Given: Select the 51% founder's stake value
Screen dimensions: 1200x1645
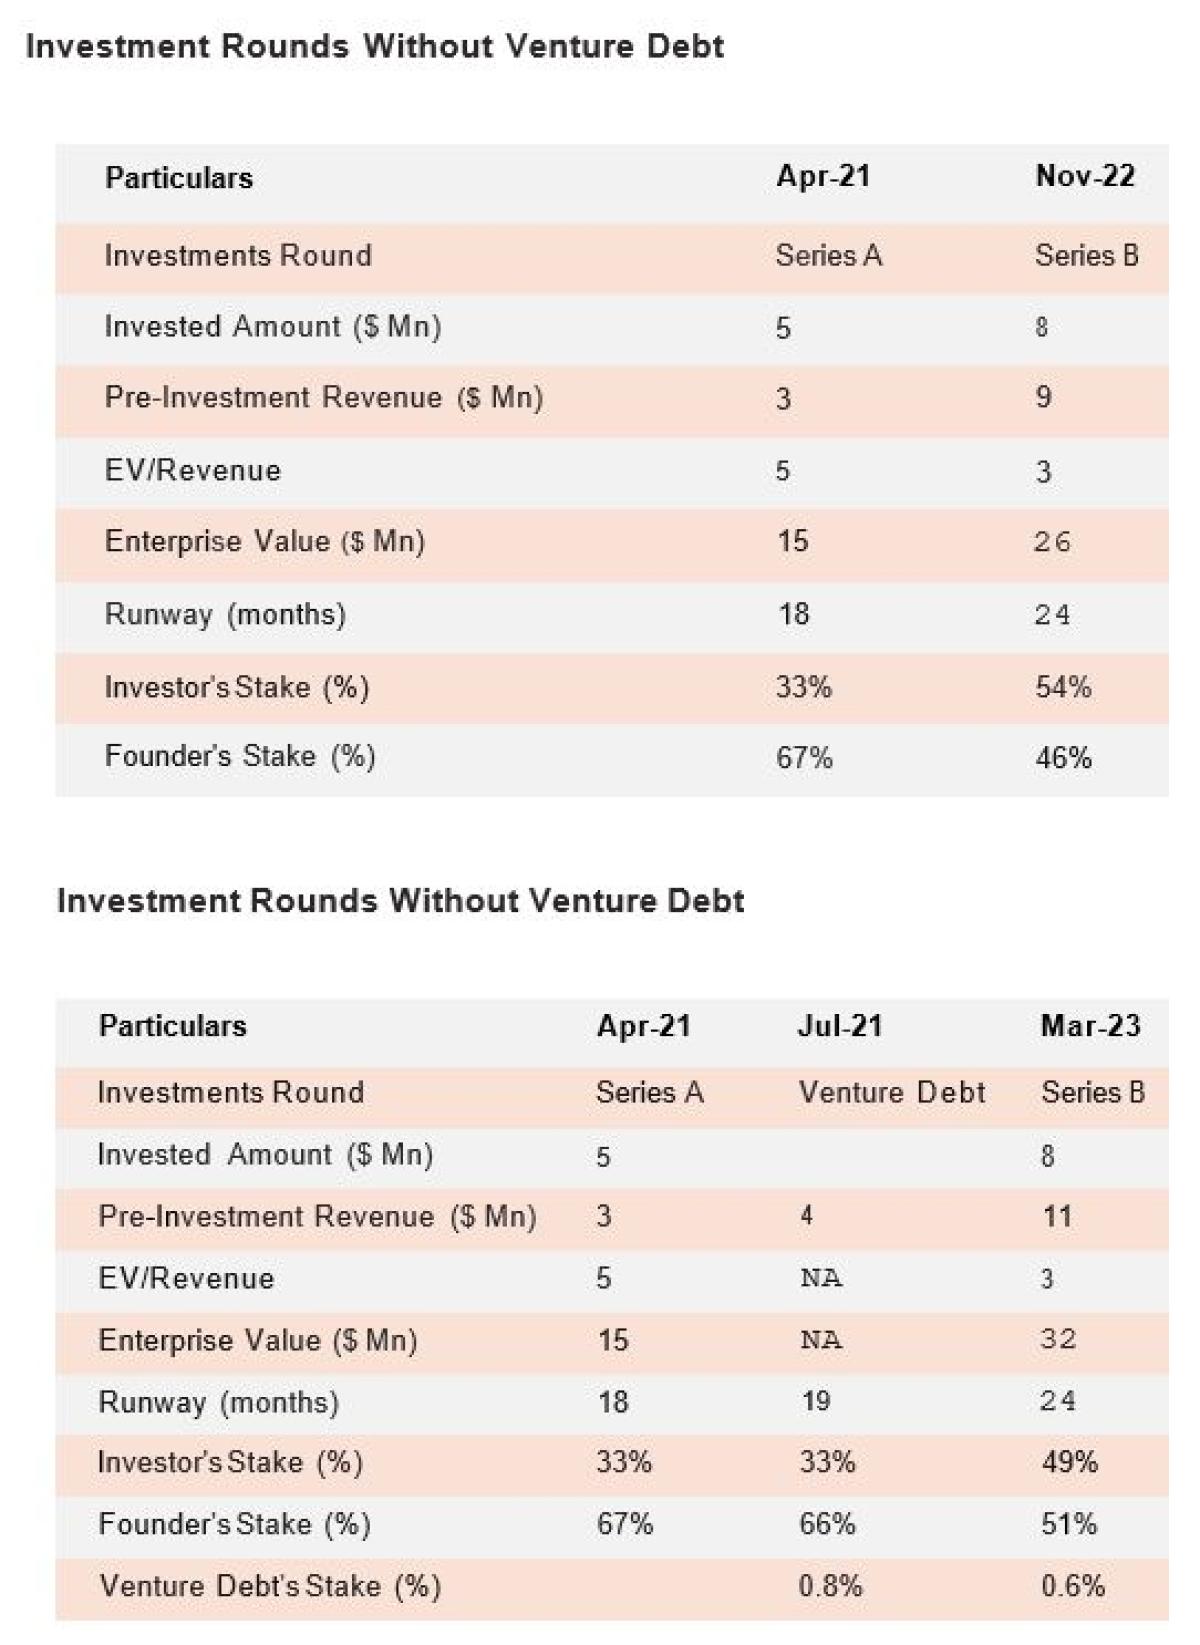Looking at the screenshot, I should pos(1069,1524).
